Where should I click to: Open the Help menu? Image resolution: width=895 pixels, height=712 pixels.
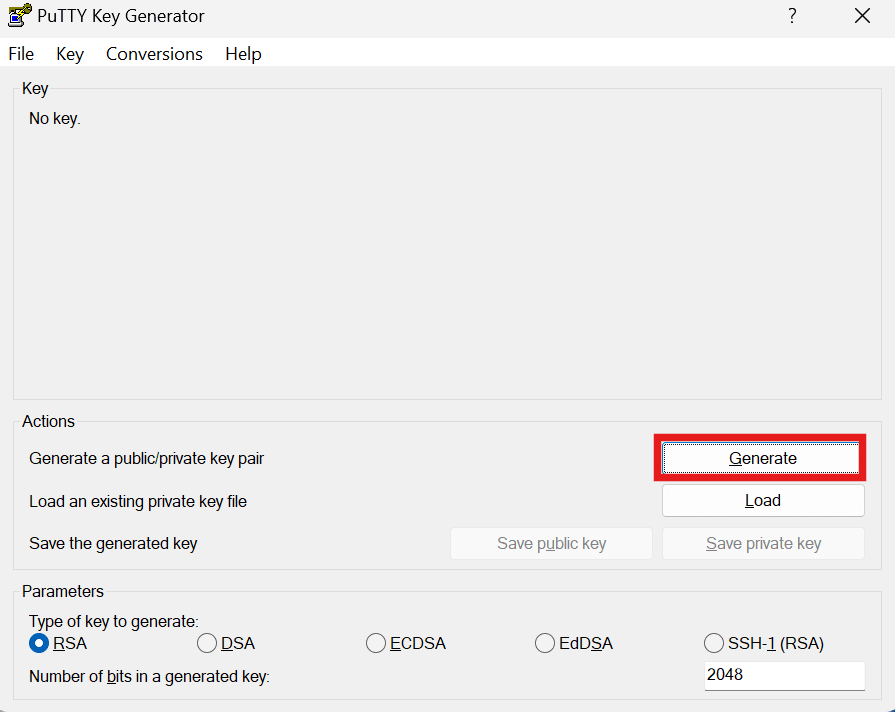(243, 54)
